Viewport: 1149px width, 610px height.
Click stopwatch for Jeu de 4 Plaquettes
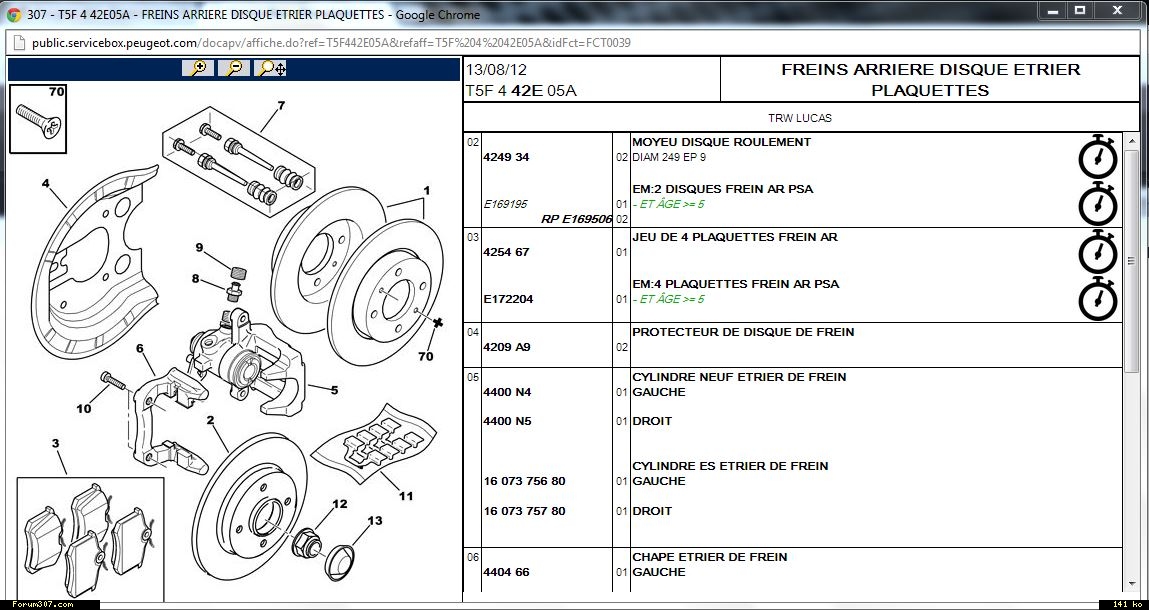[x=1097, y=252]
